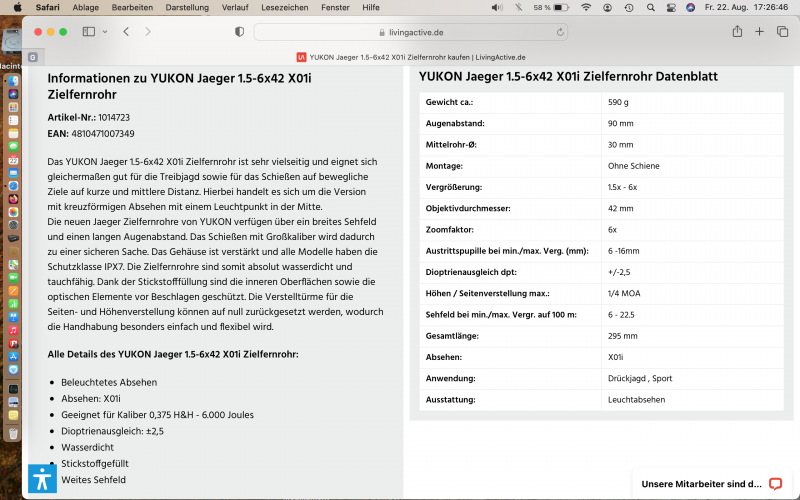Click the user account menu bar icon

click(x=608, y=7)
